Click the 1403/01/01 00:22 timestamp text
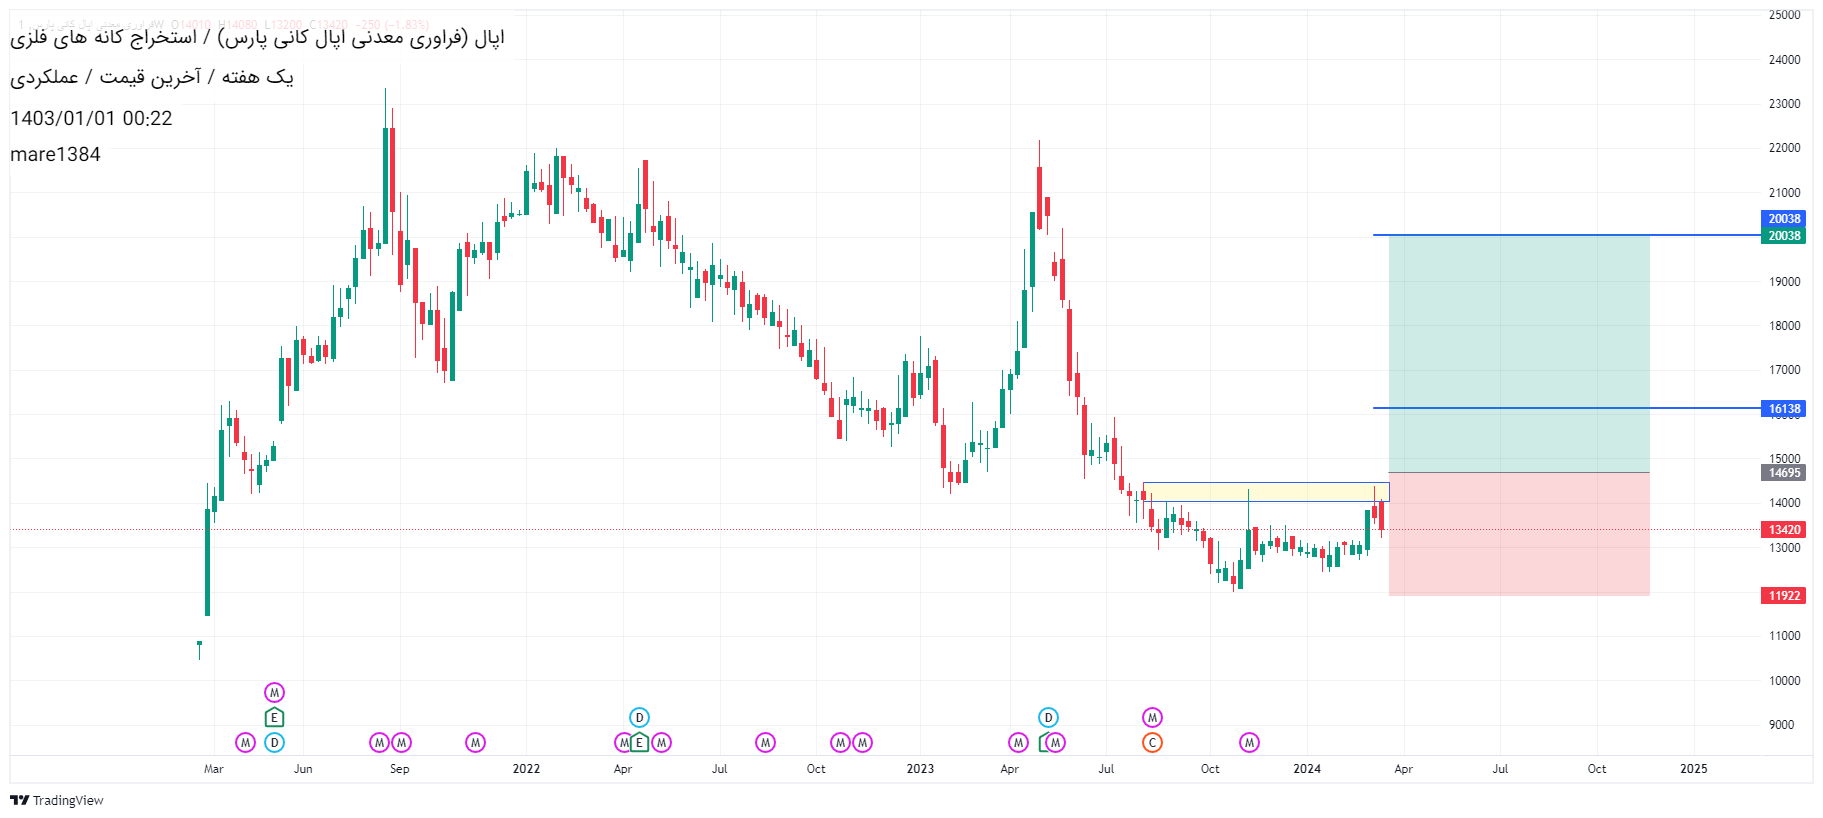Screen dimensions: 1823x818 91,118
